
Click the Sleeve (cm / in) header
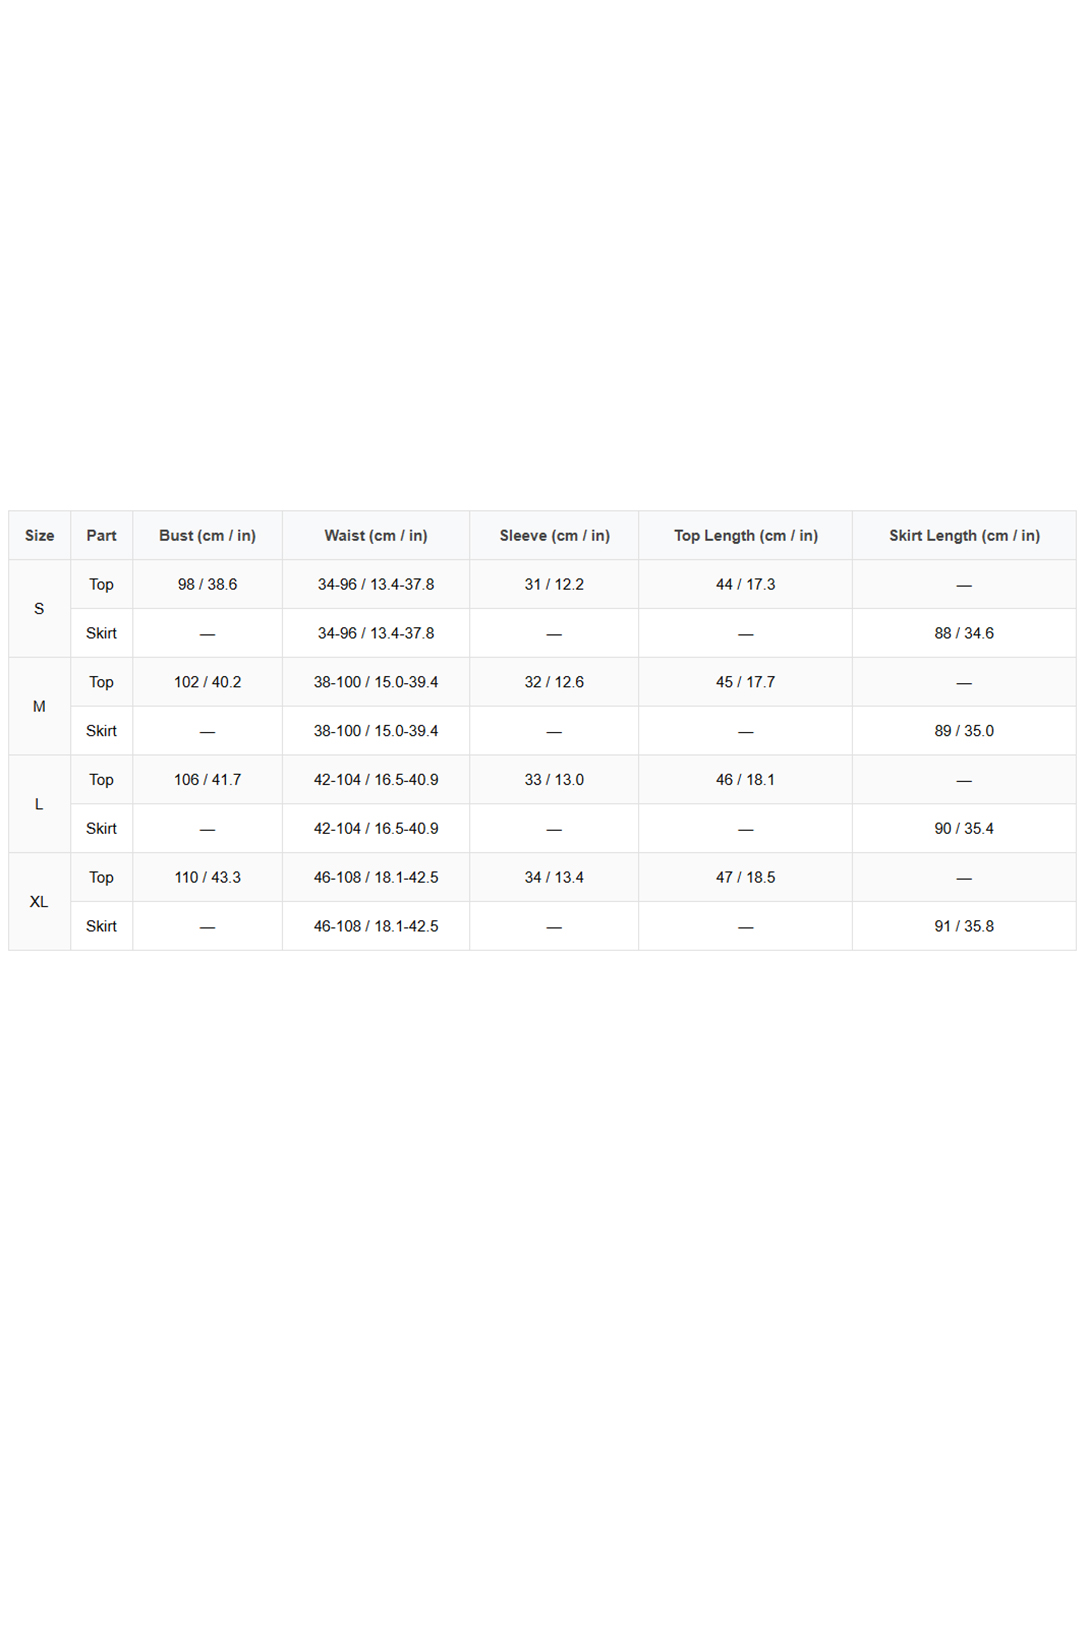554,535
